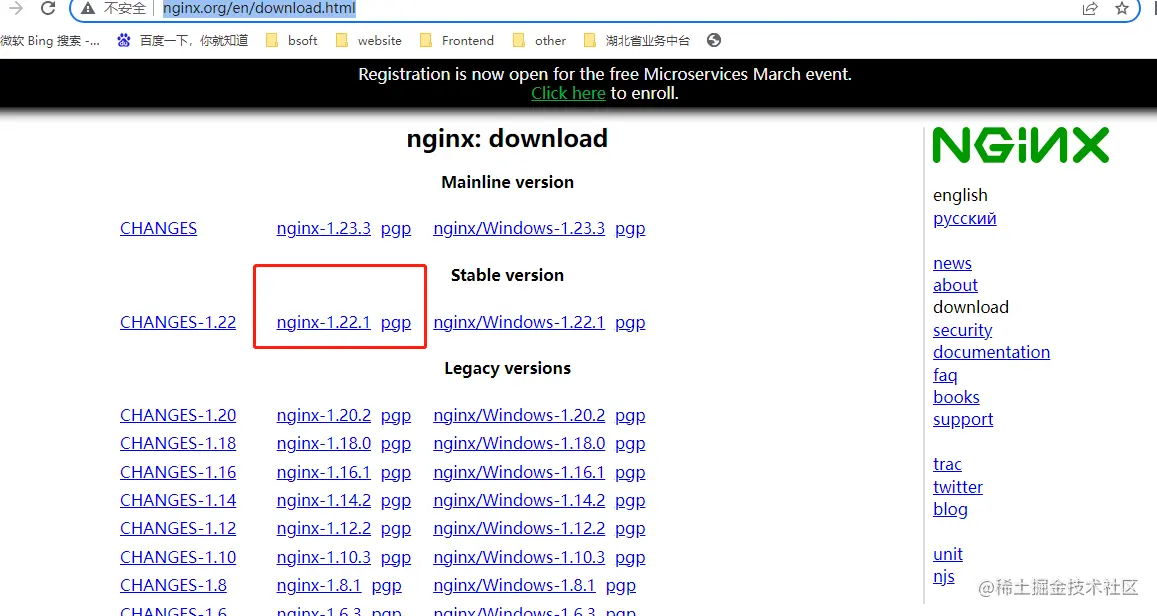
Task: Open the mainline CHANGES link
Action: [159, 229]
